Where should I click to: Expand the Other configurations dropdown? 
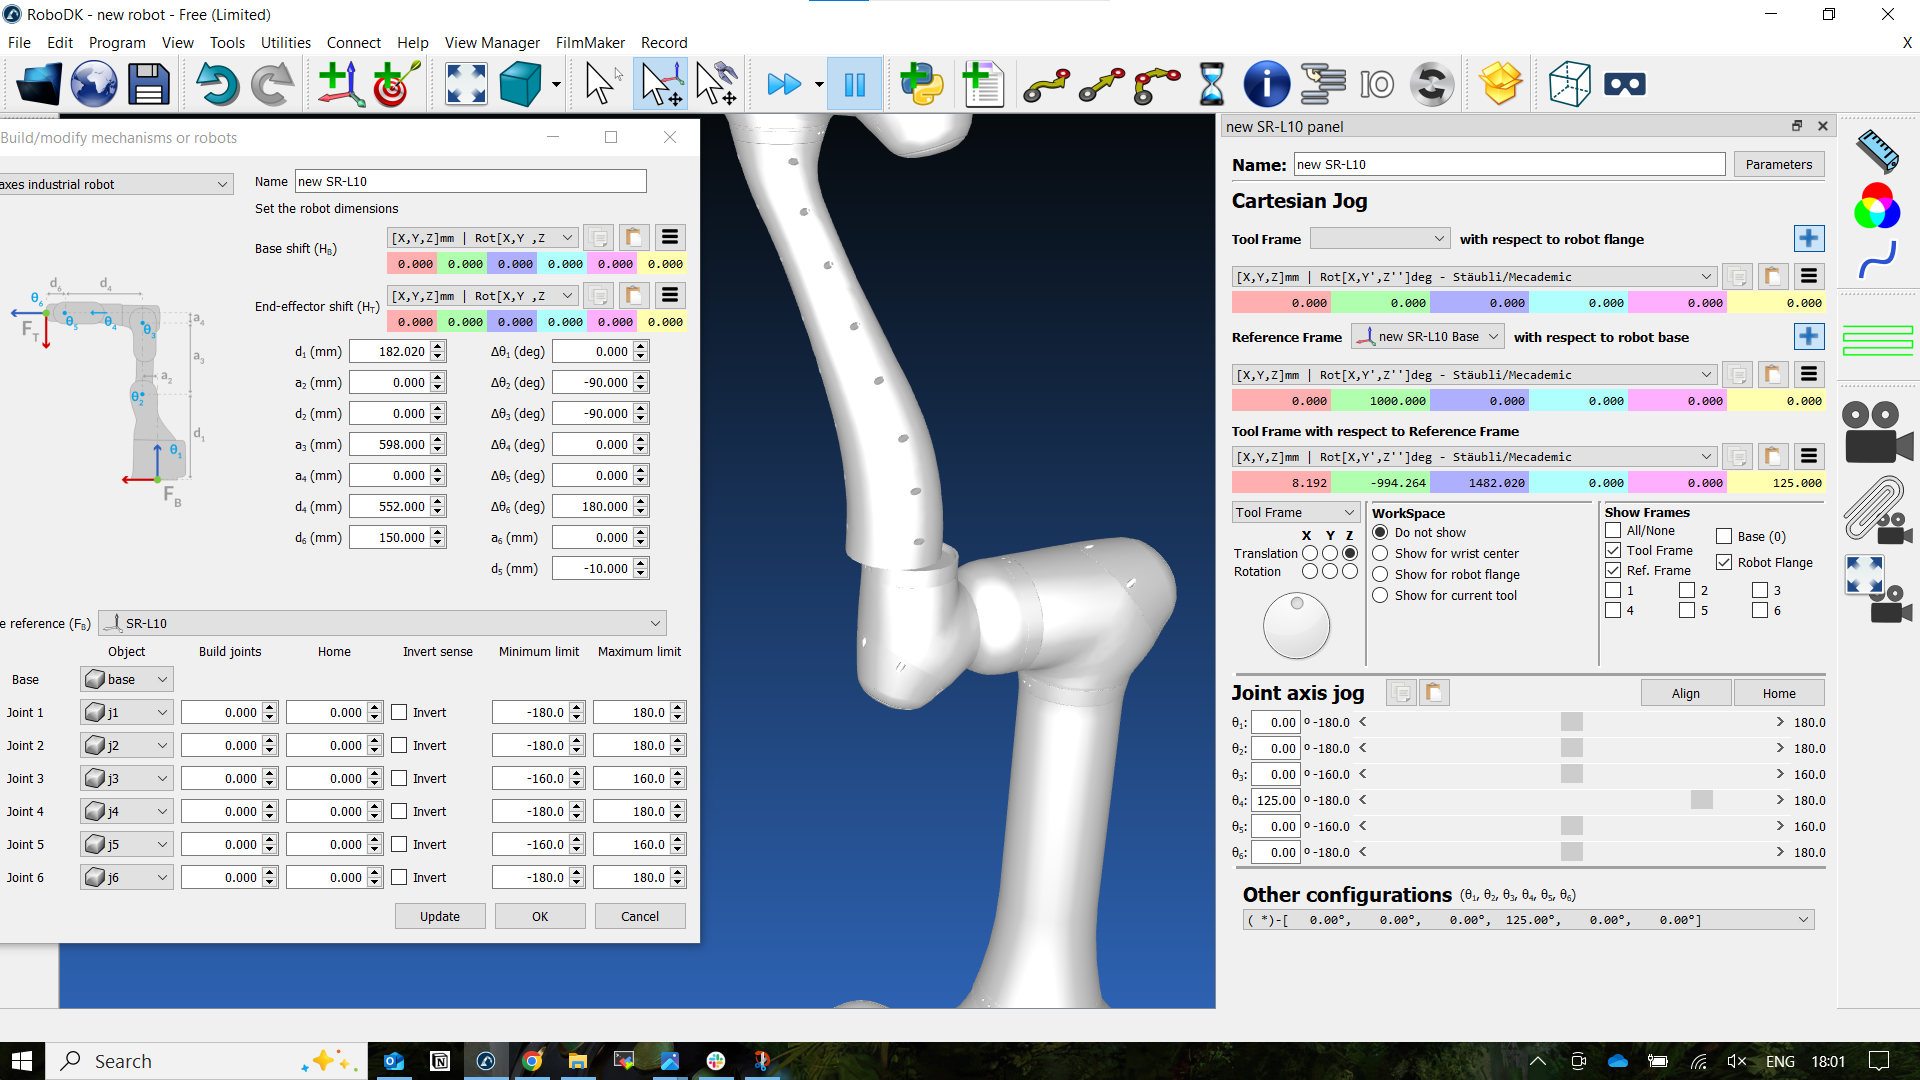[1803, 920]
